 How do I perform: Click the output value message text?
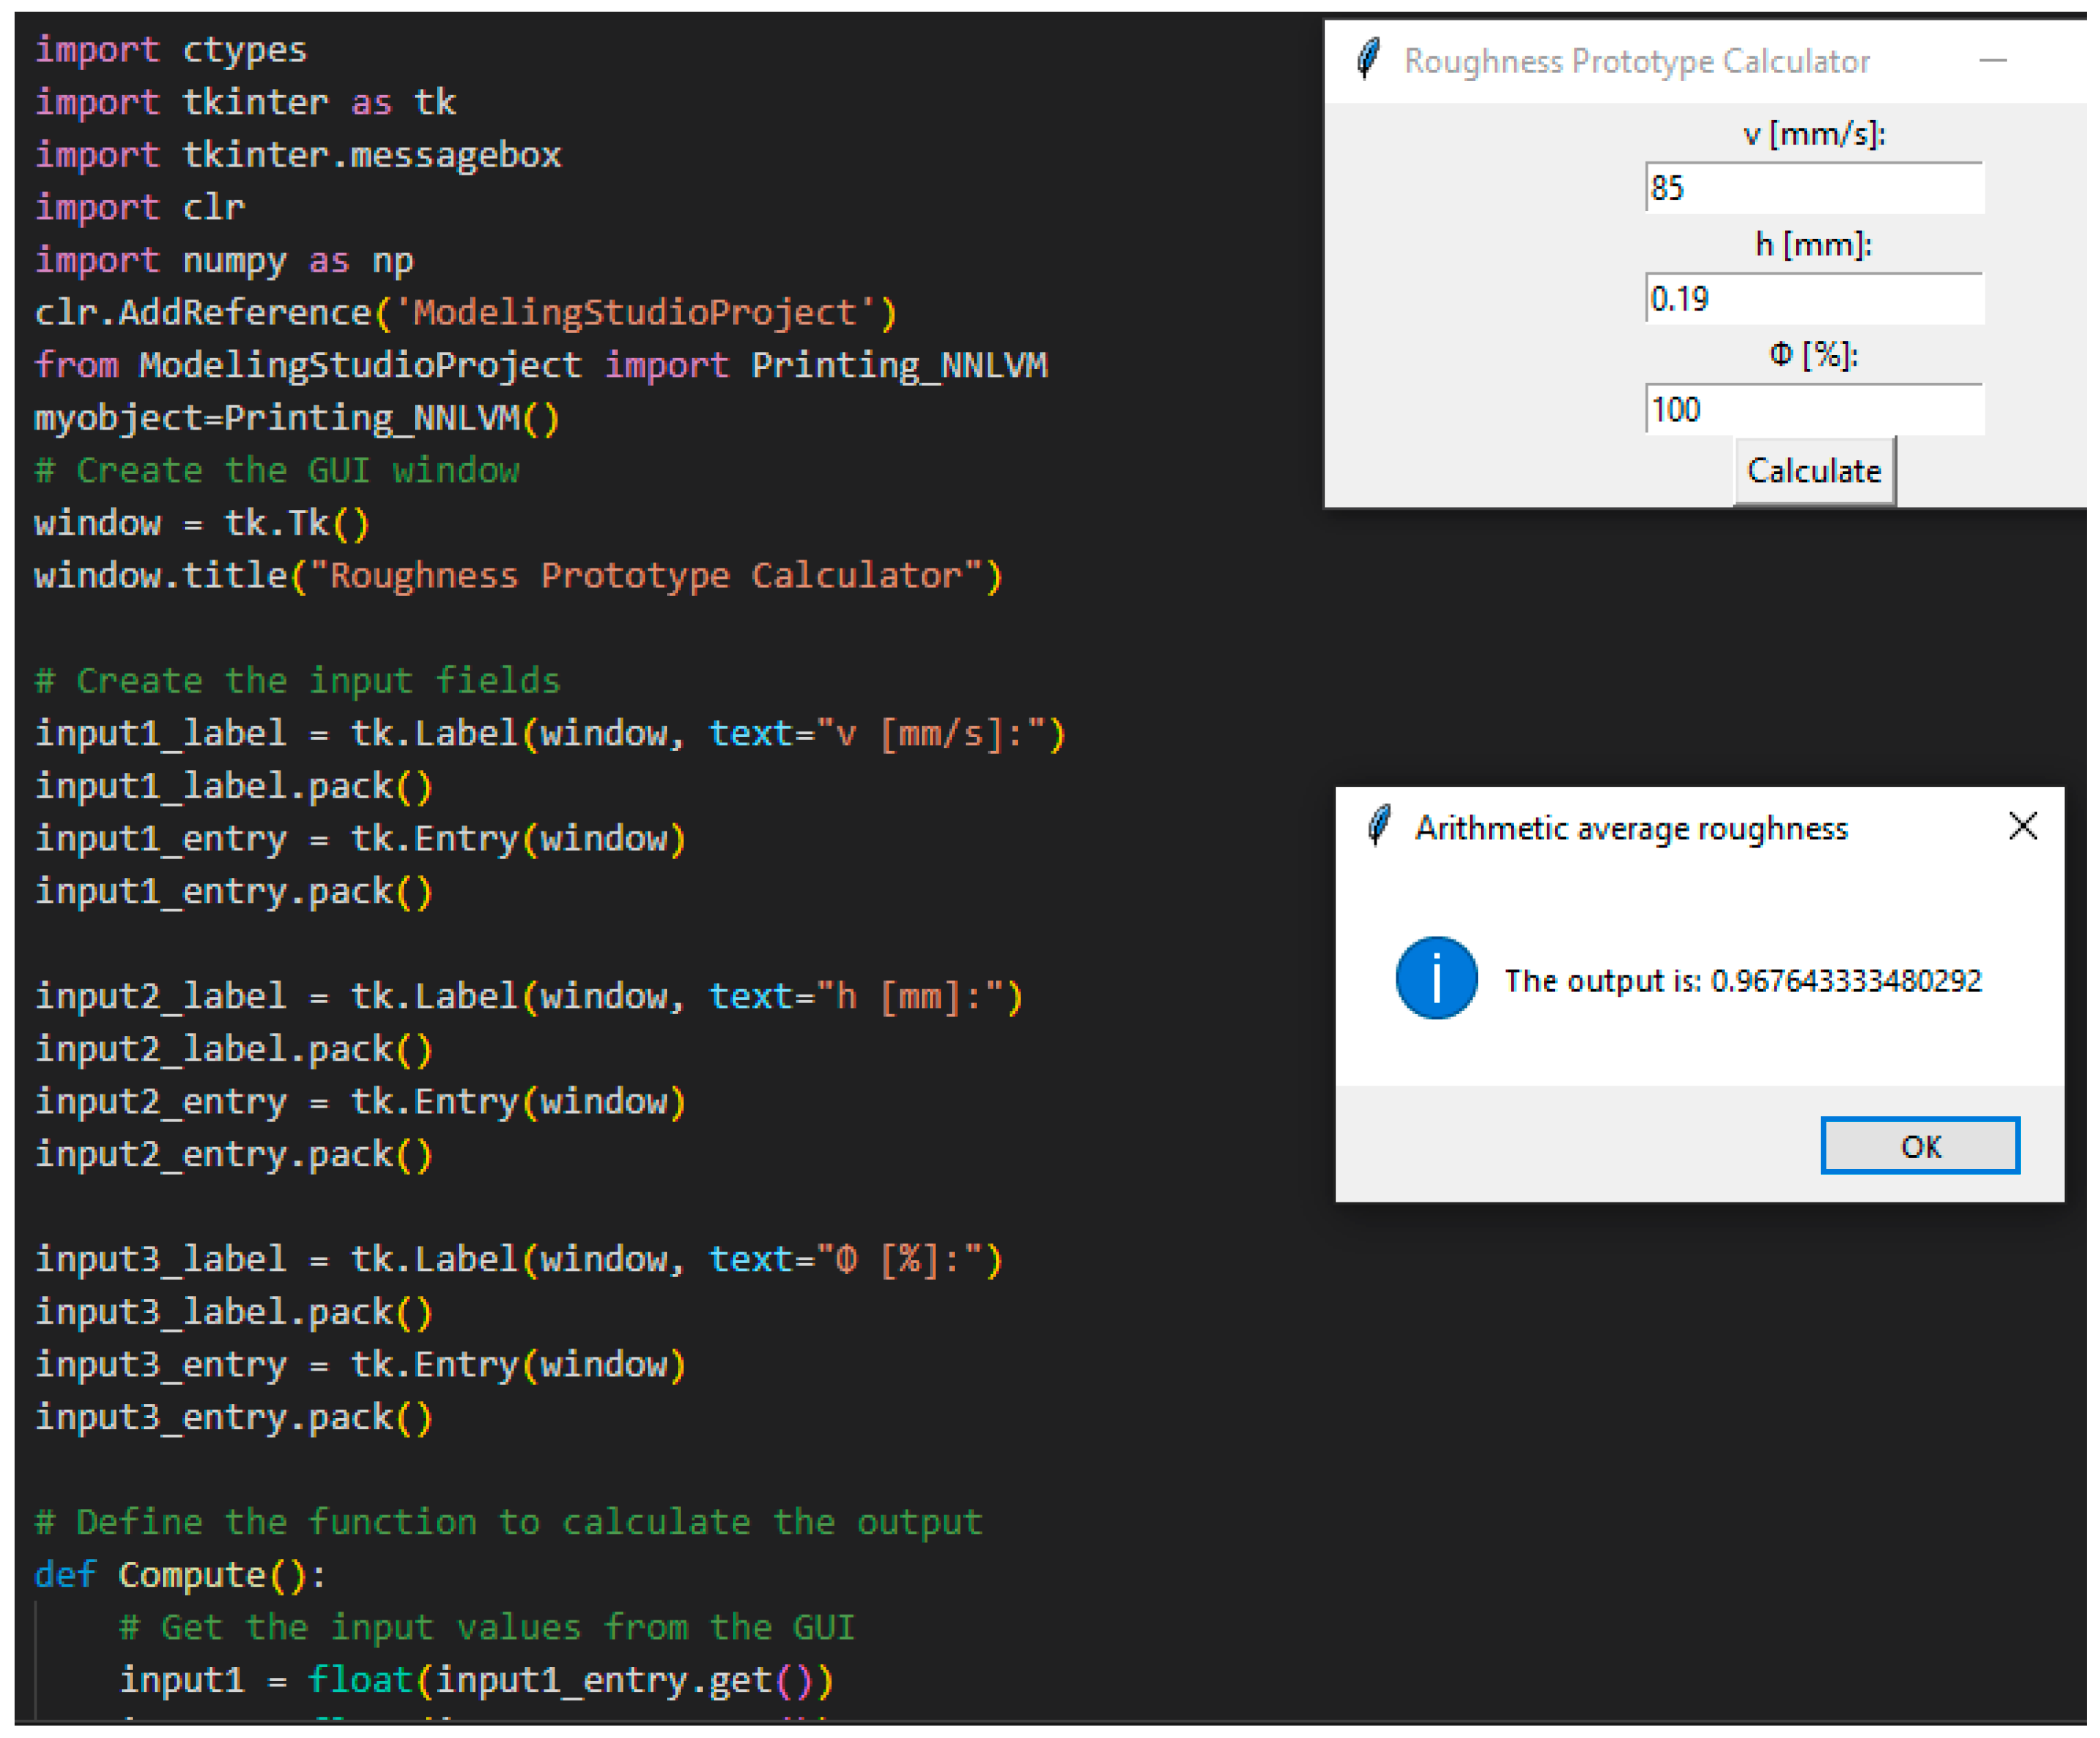click(x=1742, y=981)
